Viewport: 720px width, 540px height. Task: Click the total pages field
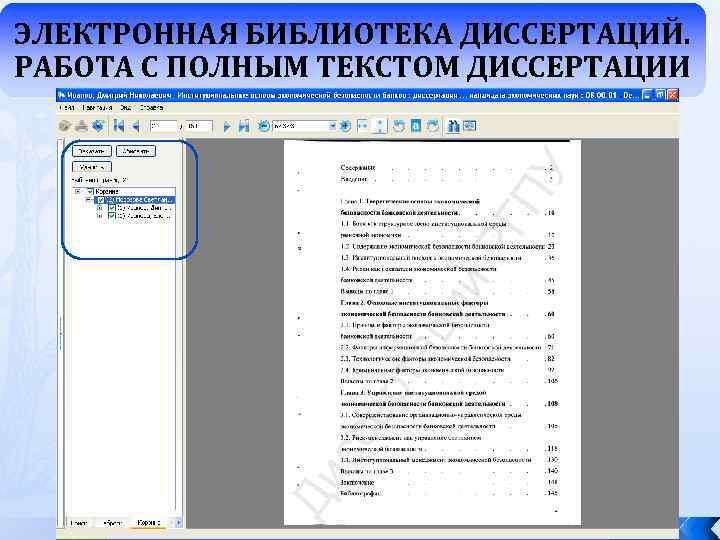(199, 126)
